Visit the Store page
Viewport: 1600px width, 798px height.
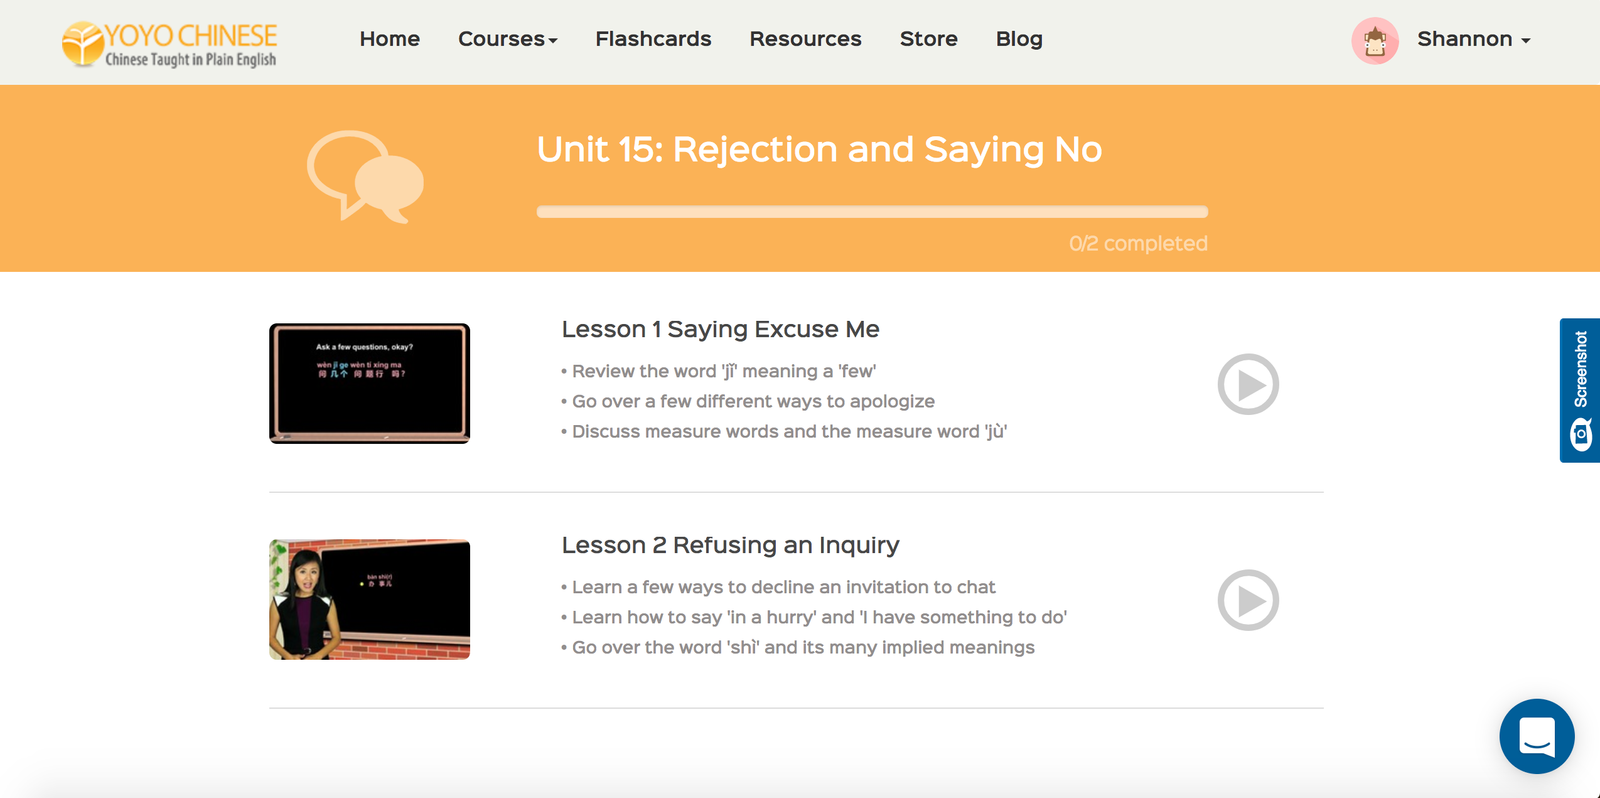928,39
